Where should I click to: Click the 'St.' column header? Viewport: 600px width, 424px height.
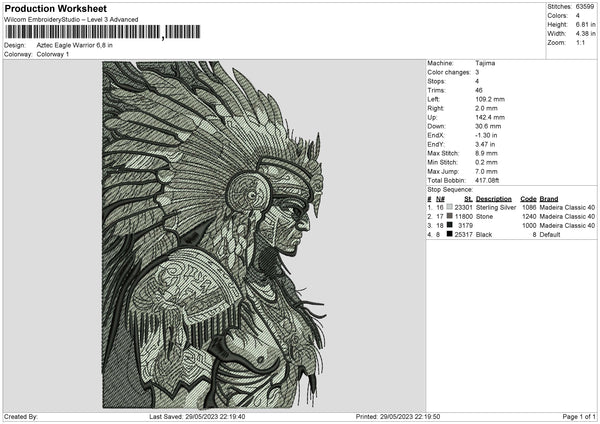(x=468, y=199)
